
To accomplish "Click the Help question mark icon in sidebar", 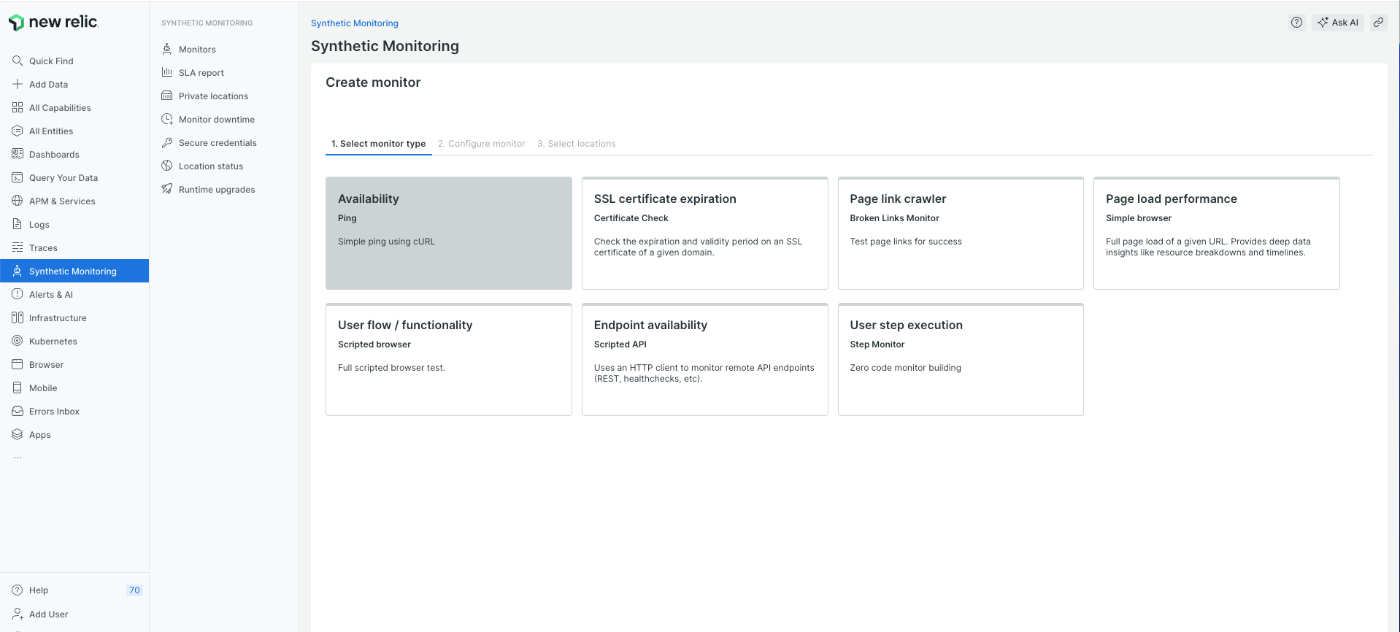I will tap(17, 590).
